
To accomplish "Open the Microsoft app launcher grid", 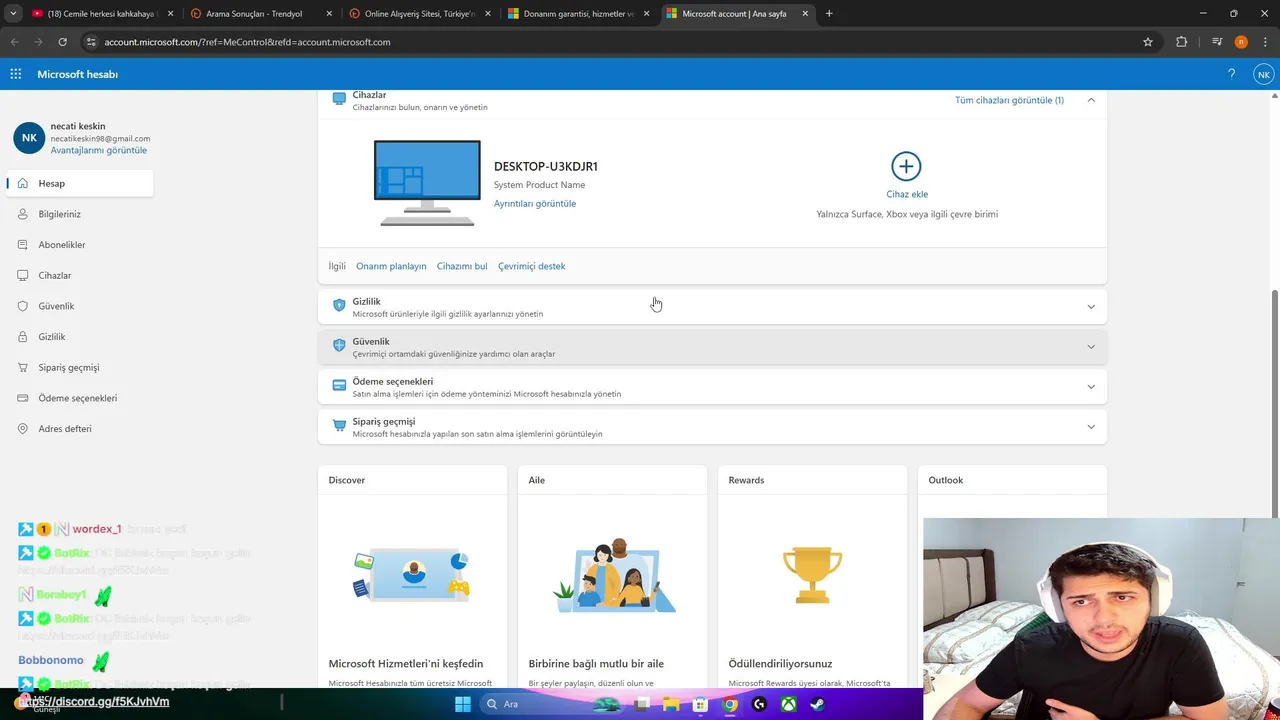I will [x=16, y=74].
